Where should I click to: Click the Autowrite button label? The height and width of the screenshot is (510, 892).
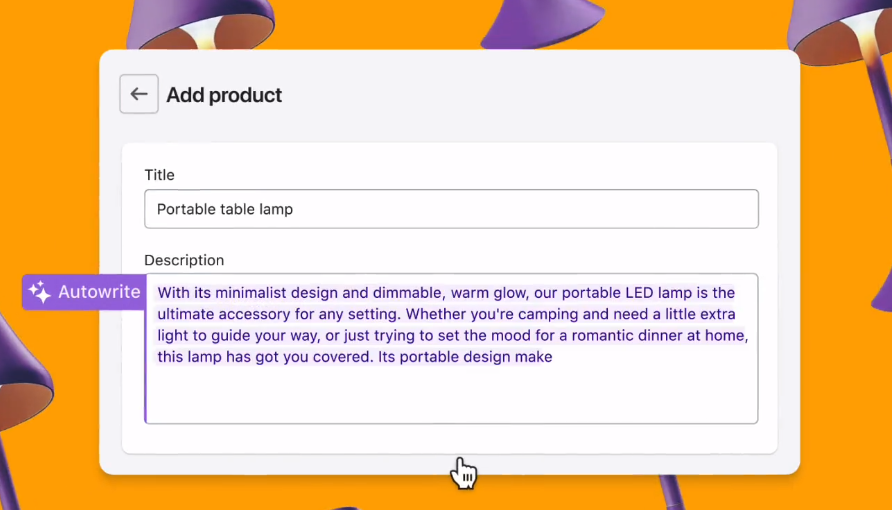coord(99,292)
